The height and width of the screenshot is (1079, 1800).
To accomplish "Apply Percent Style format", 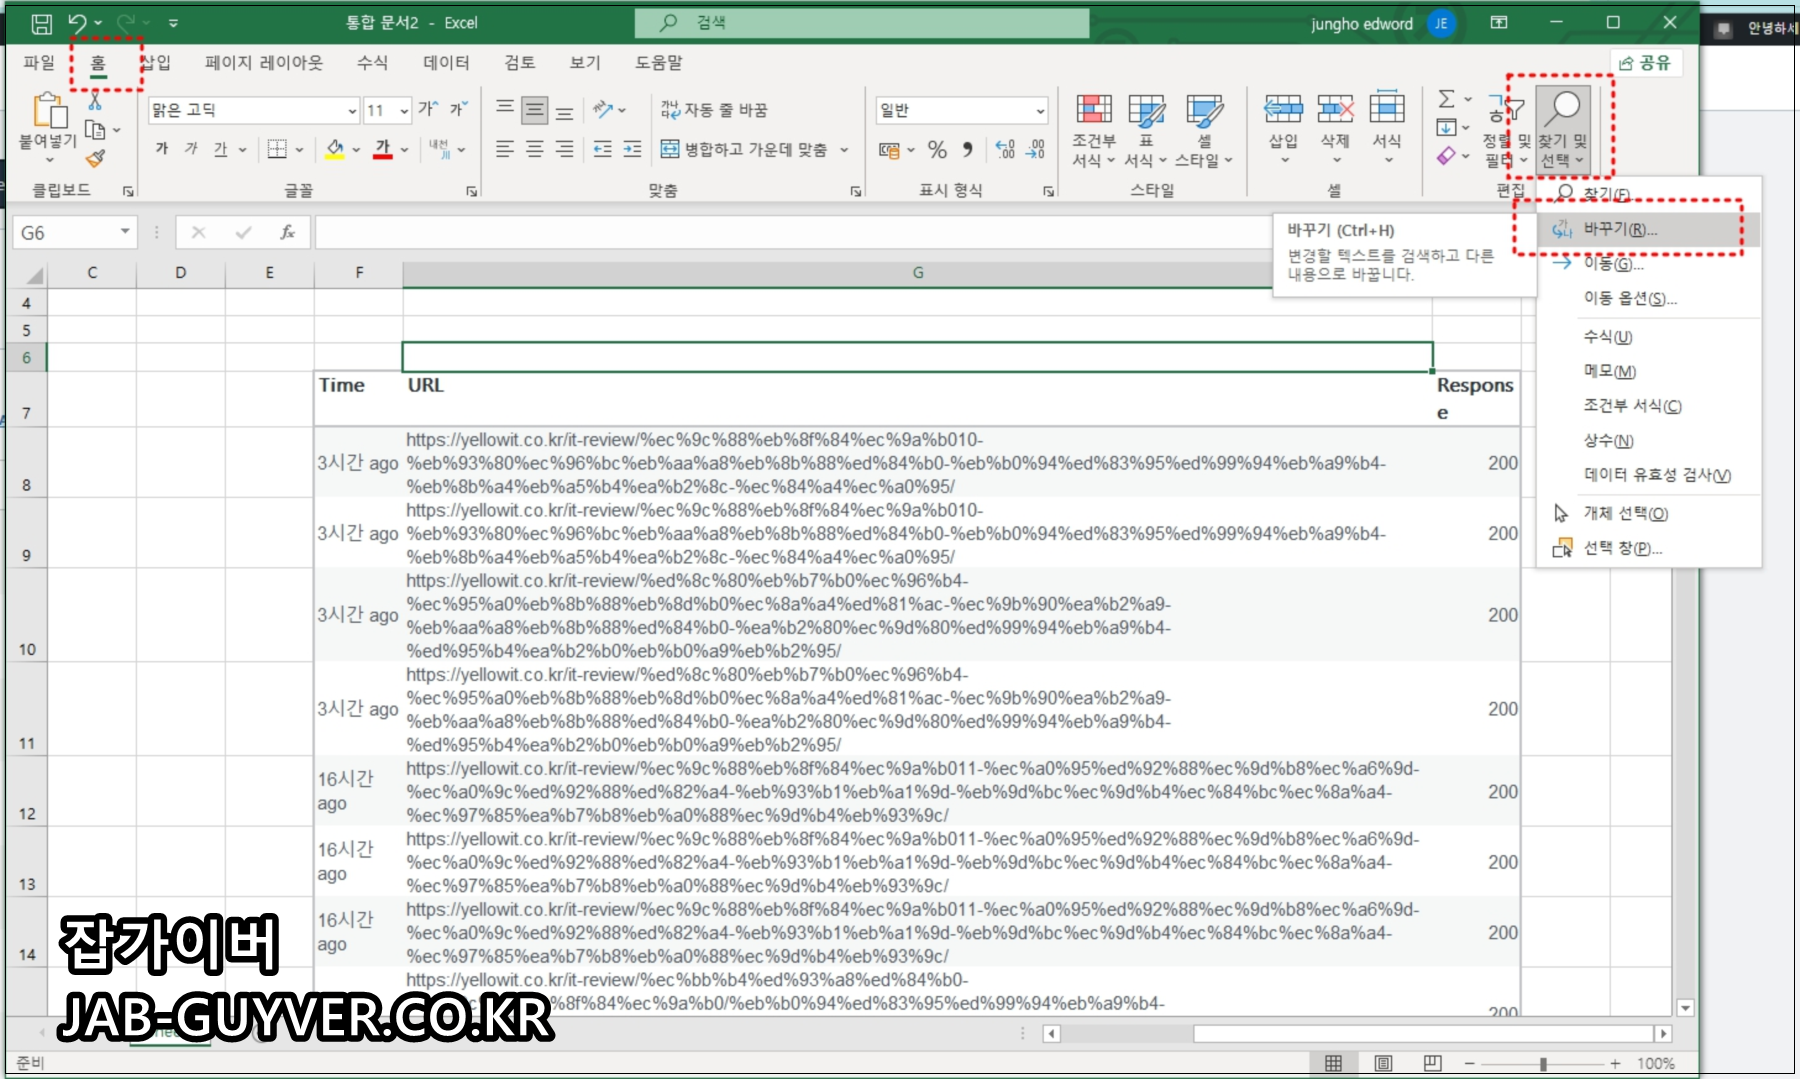I will [937, 150].
